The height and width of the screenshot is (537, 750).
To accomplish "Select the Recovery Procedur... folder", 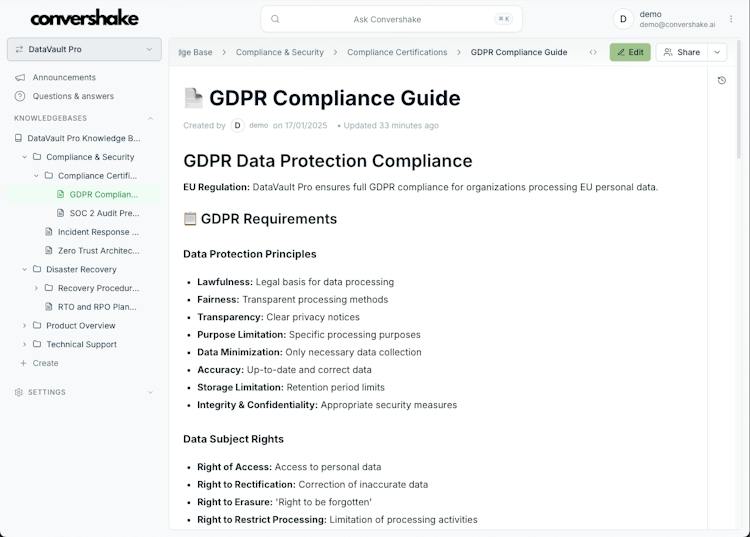I will (x=98, y=288).
